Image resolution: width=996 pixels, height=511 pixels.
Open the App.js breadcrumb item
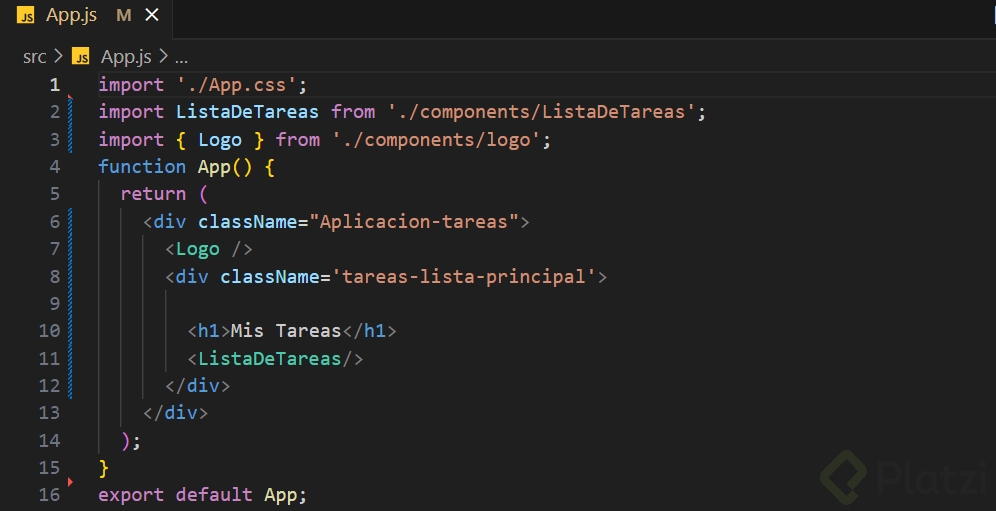pyautogui.click(x=126, y=57)
